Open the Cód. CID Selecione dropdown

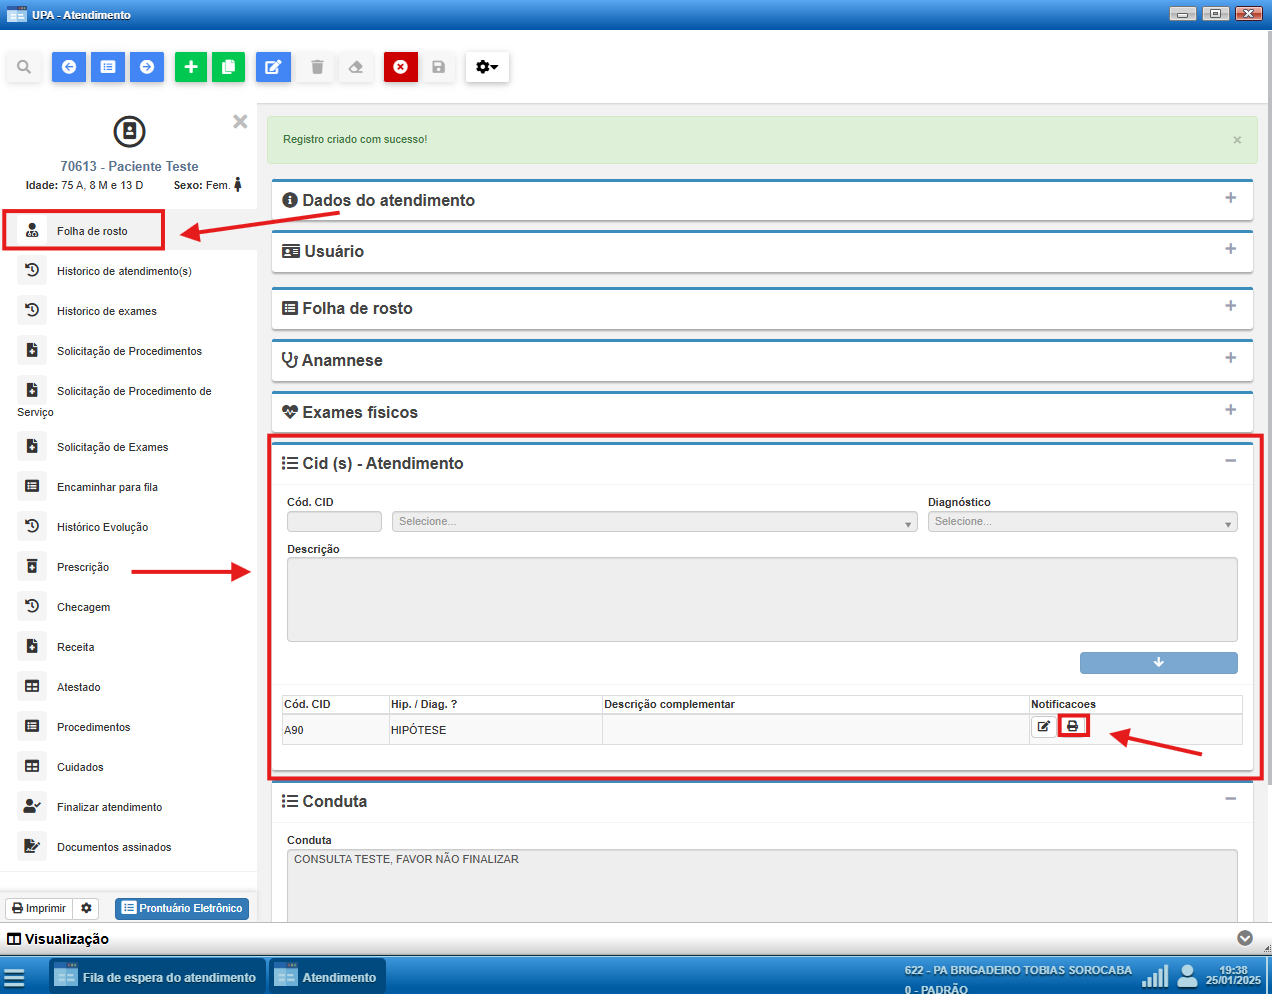coord(654,522)
